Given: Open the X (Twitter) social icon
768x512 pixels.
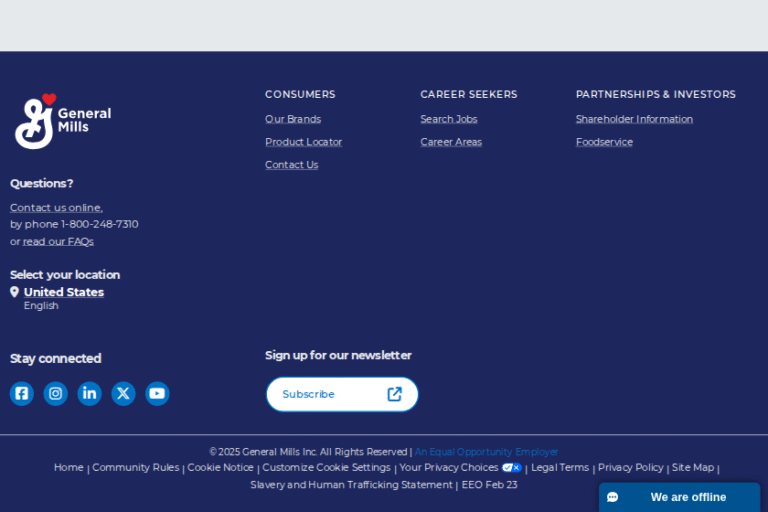Looking at the screenshot, I should click(x=123, y=394).
